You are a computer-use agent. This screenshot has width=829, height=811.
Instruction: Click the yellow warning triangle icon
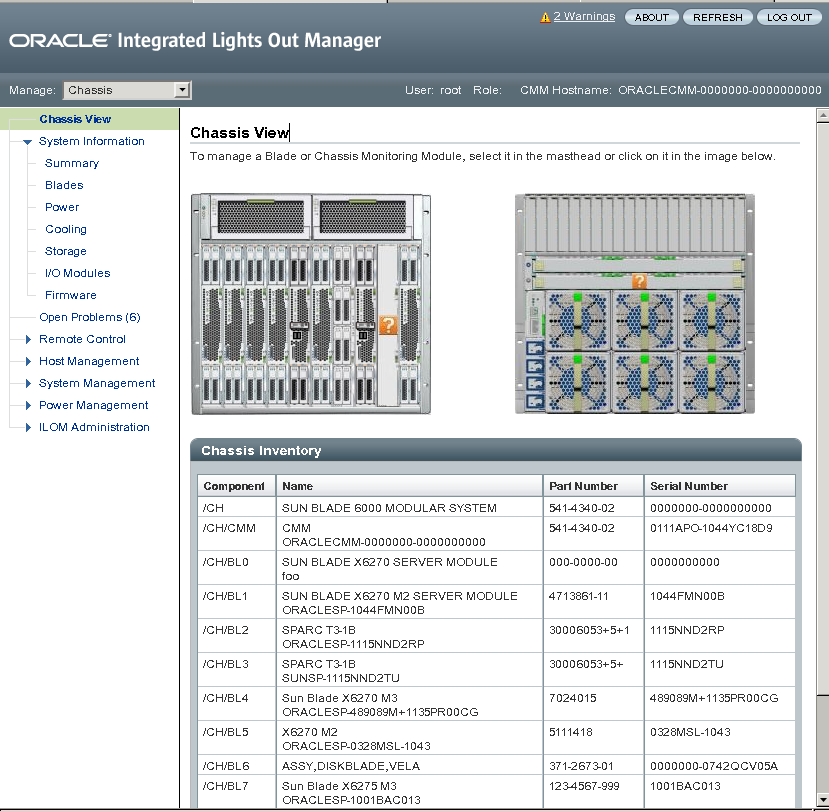545,17
